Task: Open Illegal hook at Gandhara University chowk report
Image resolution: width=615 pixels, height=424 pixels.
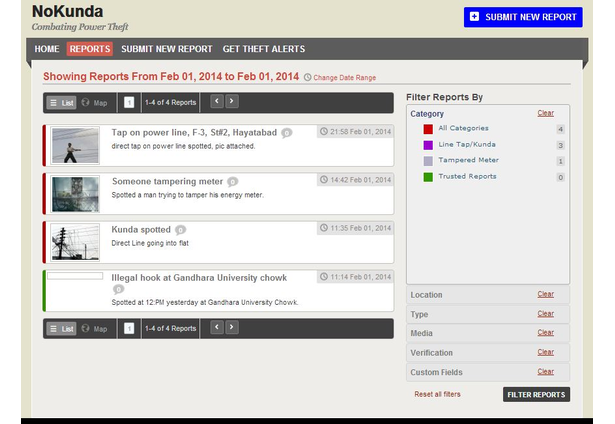Action: pos(199,278)
